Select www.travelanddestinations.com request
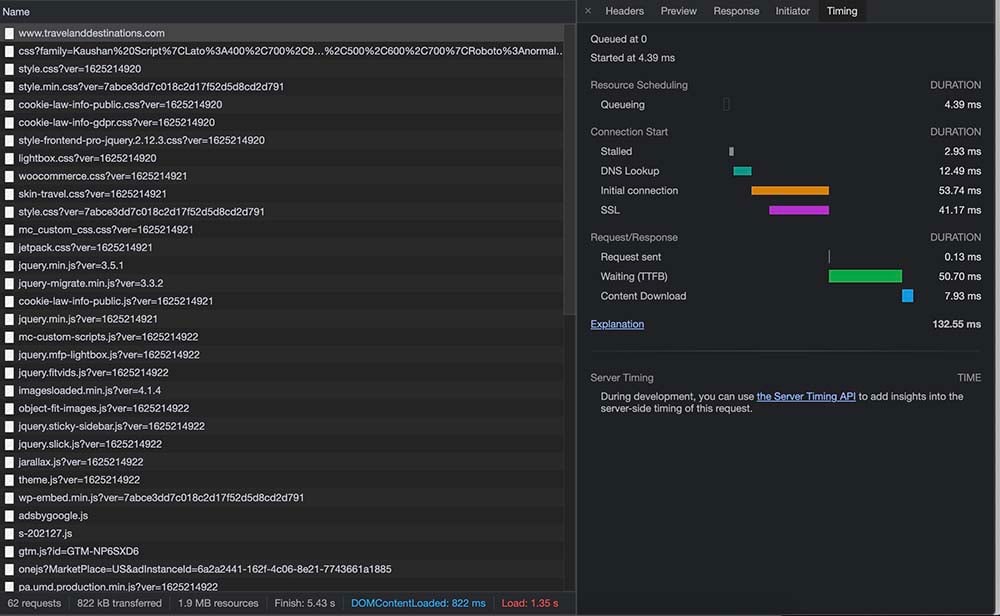The width and height of the screenshot is (1000, 616). [x=282, y=33]
